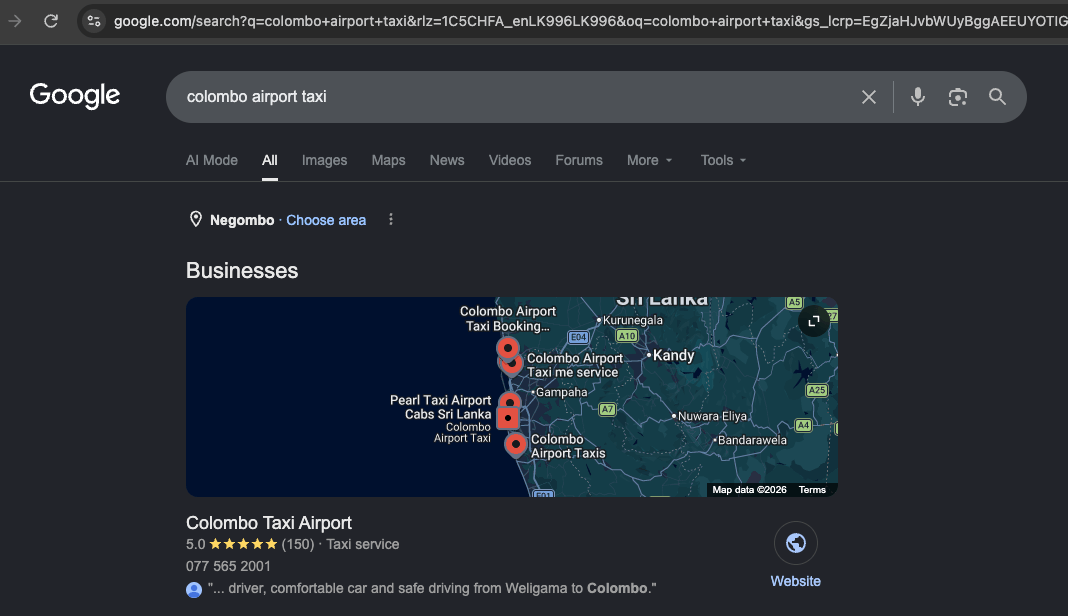Click the five-star rating of Colombo Taxi Airport

[243, 544]
